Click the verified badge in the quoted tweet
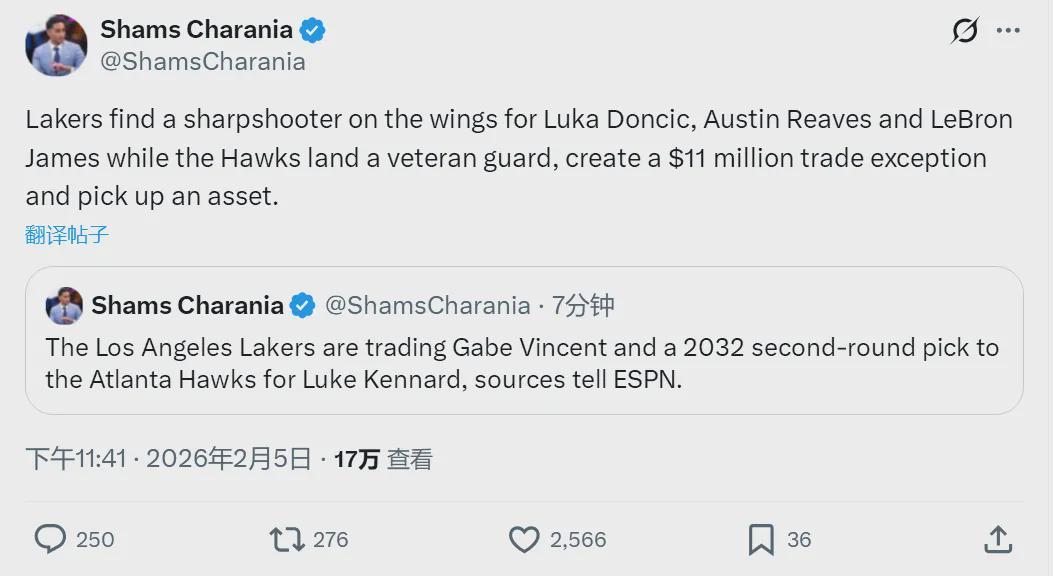 click(x=302, y=305)
